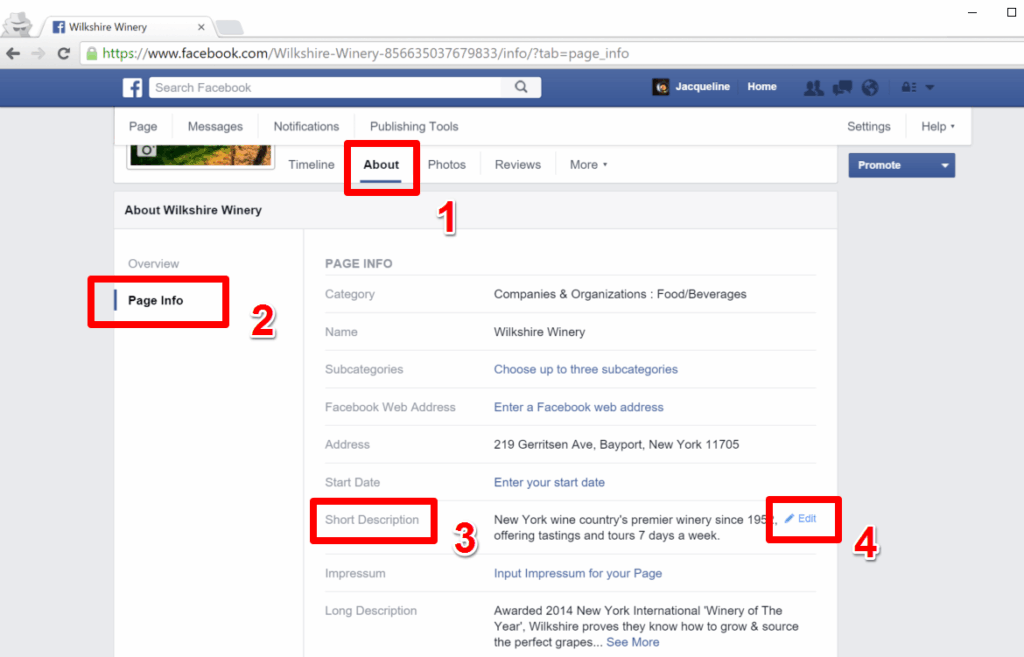Select Overview in the left sidebar
The image size is (1024, 657).
pos(153,264)
